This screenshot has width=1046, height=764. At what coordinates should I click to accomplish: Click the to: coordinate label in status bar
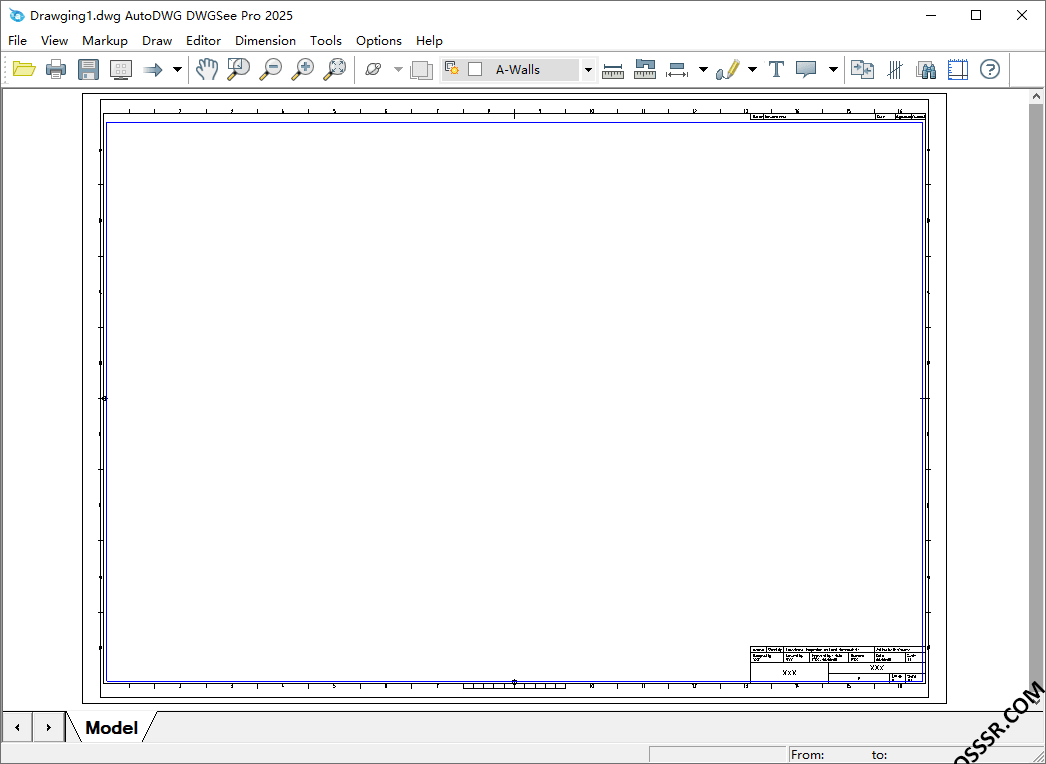pyautogui.click(x=879, y=755)
